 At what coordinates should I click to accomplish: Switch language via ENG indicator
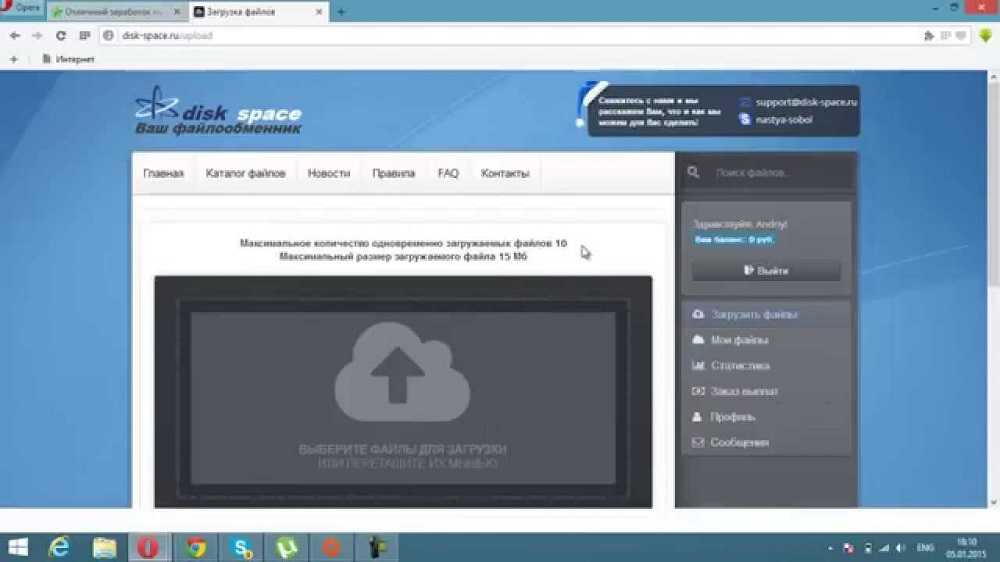[925, 548]
